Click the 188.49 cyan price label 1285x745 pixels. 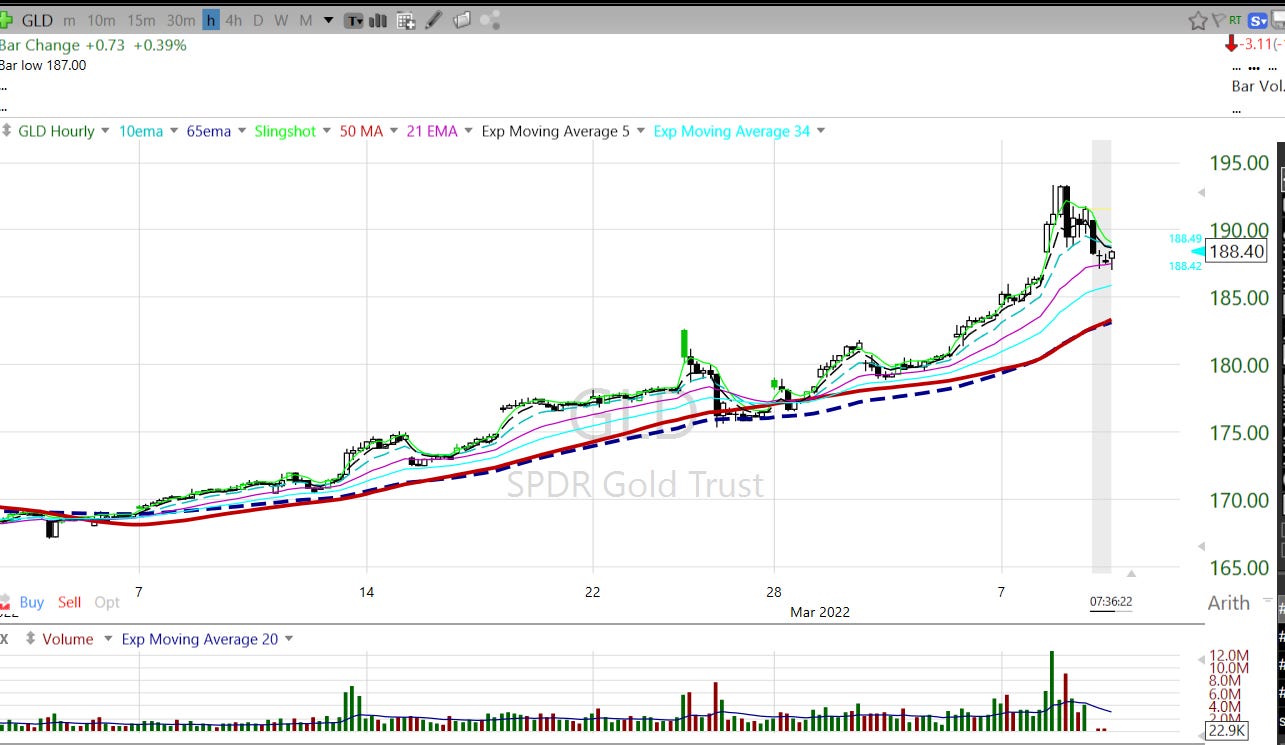1185,239
